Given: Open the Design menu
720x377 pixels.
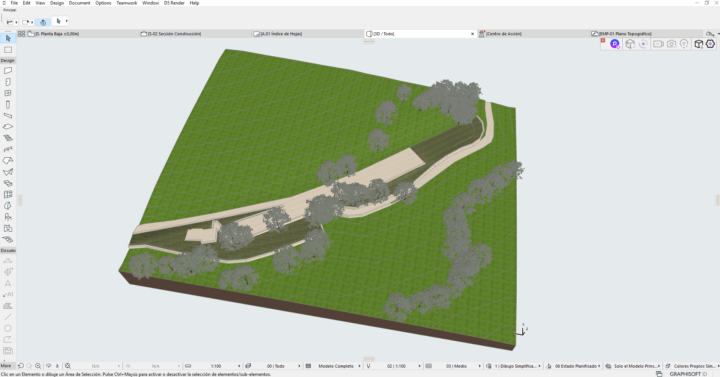Looking at the screenshot, I should [x=57, y=3].
